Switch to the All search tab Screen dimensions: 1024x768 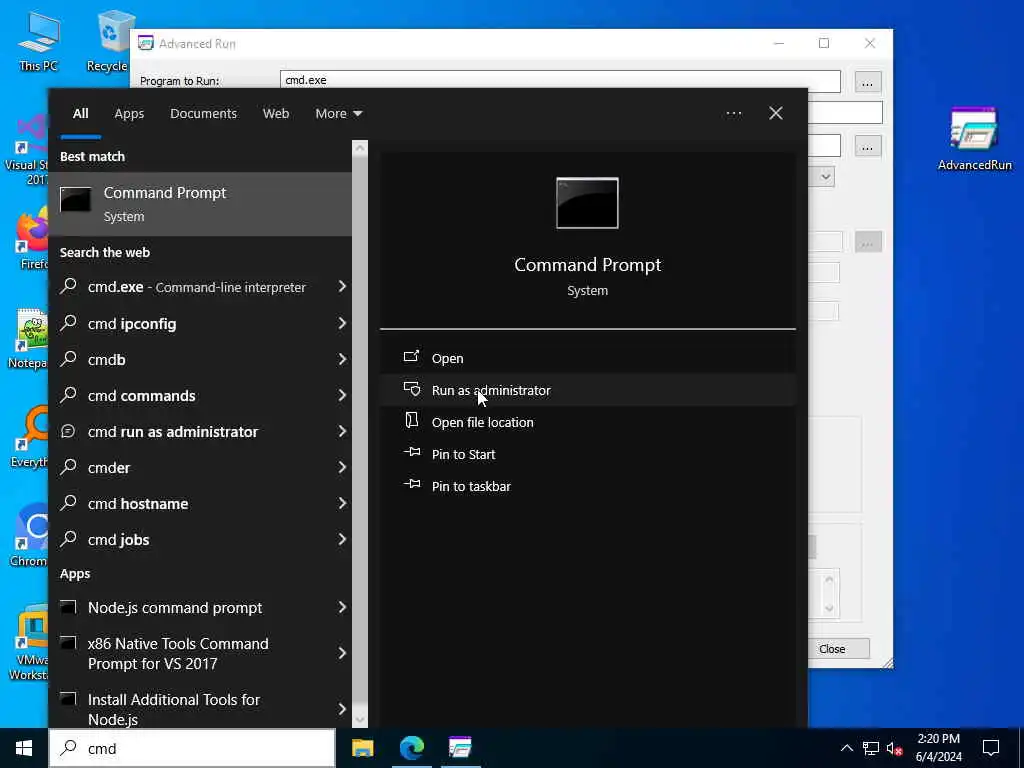[80, 114]
